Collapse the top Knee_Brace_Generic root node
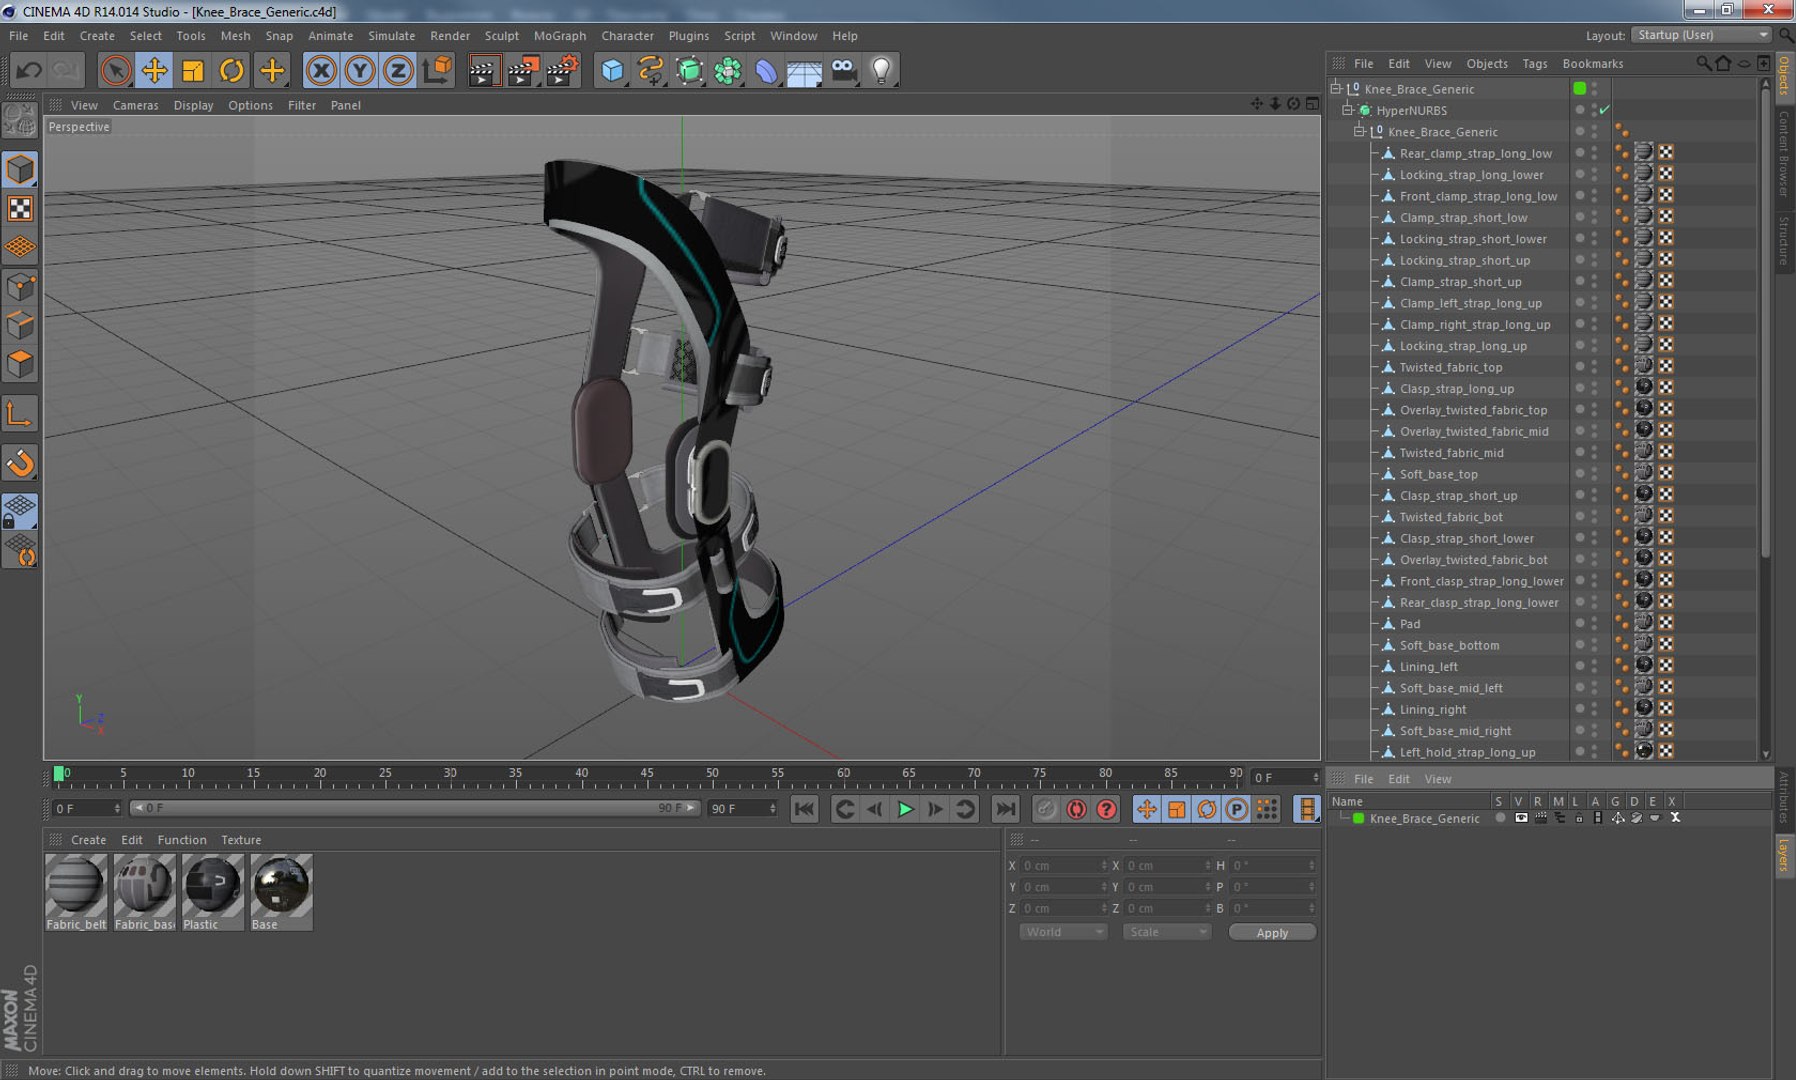The width and height of the screenshot is (1796, 1080). (1336, 89)
